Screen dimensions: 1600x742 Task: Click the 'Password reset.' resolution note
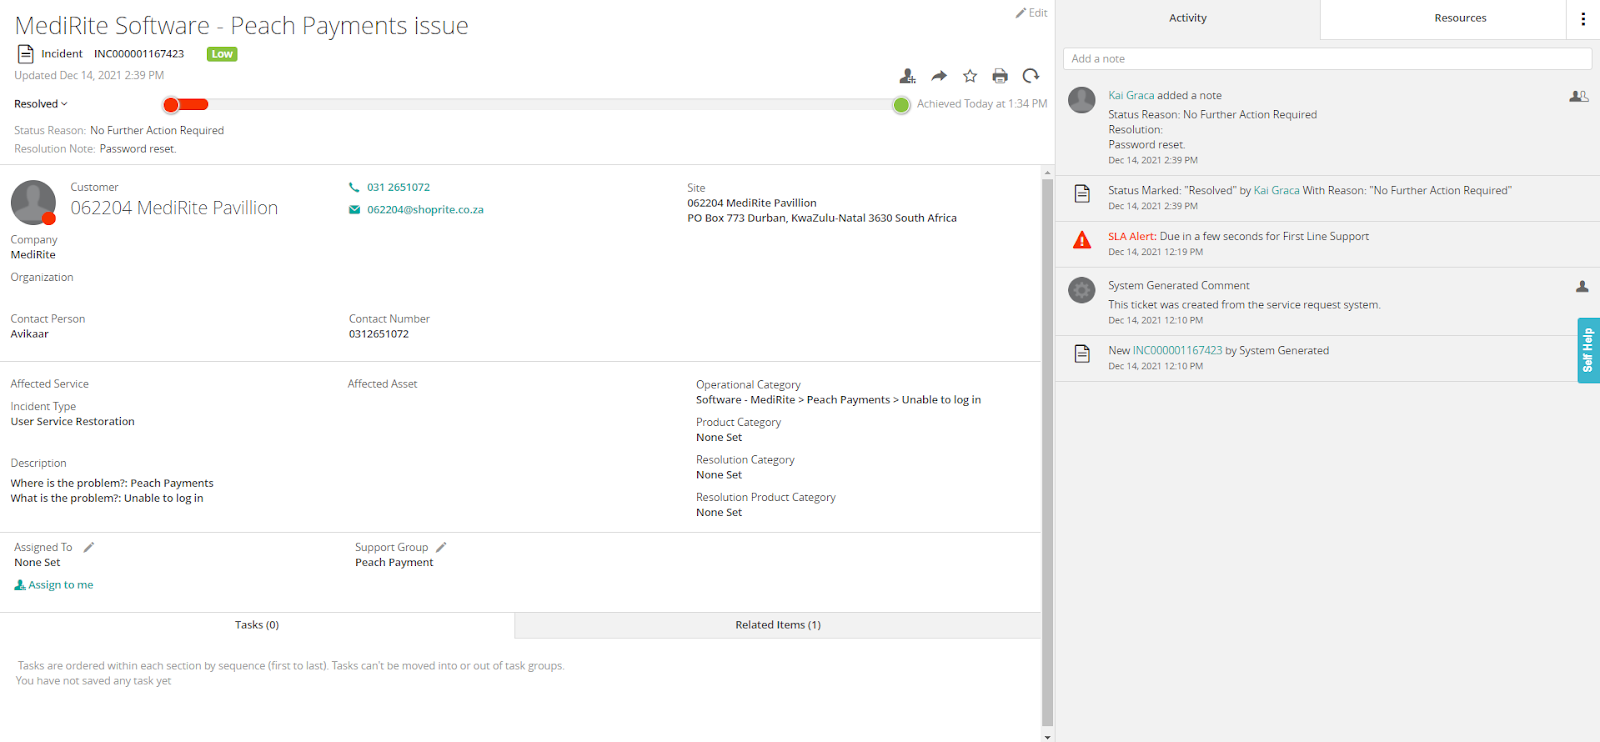point(138,149)
